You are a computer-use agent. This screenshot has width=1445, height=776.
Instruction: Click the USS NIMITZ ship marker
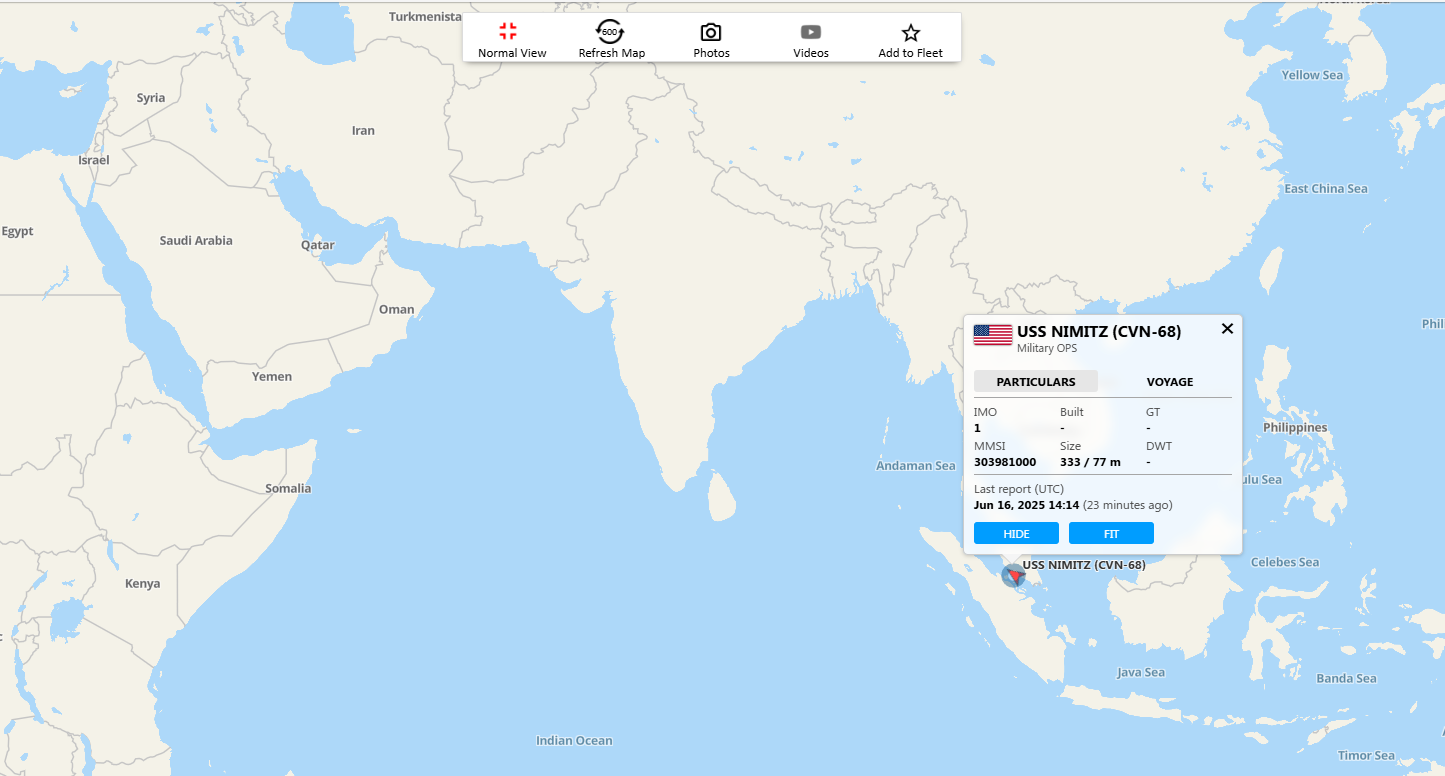coord(1014,575)
